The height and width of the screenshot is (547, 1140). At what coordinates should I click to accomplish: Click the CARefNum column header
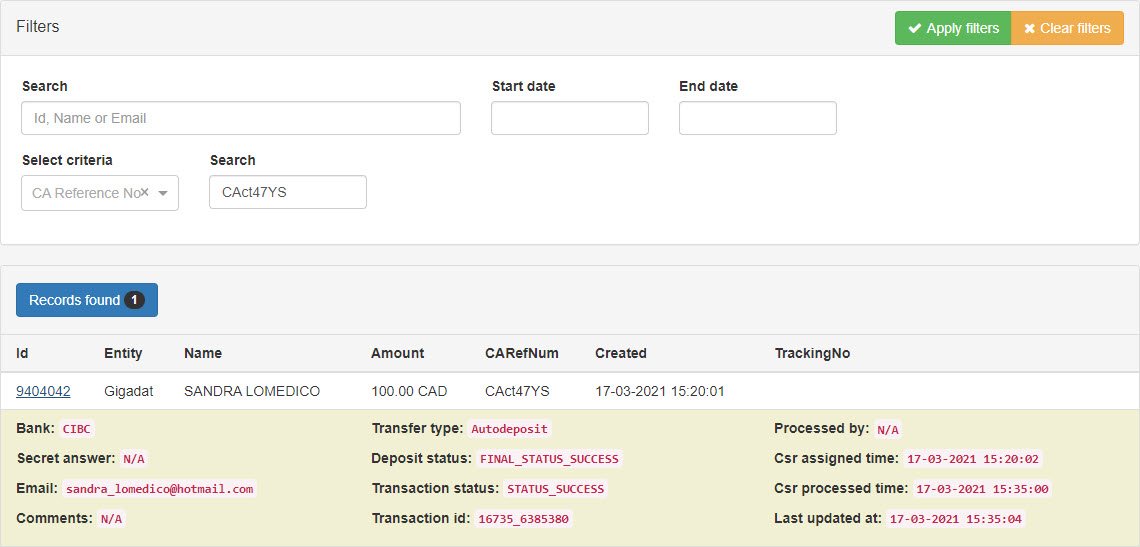pyautogui.click(x=521, y=354)
